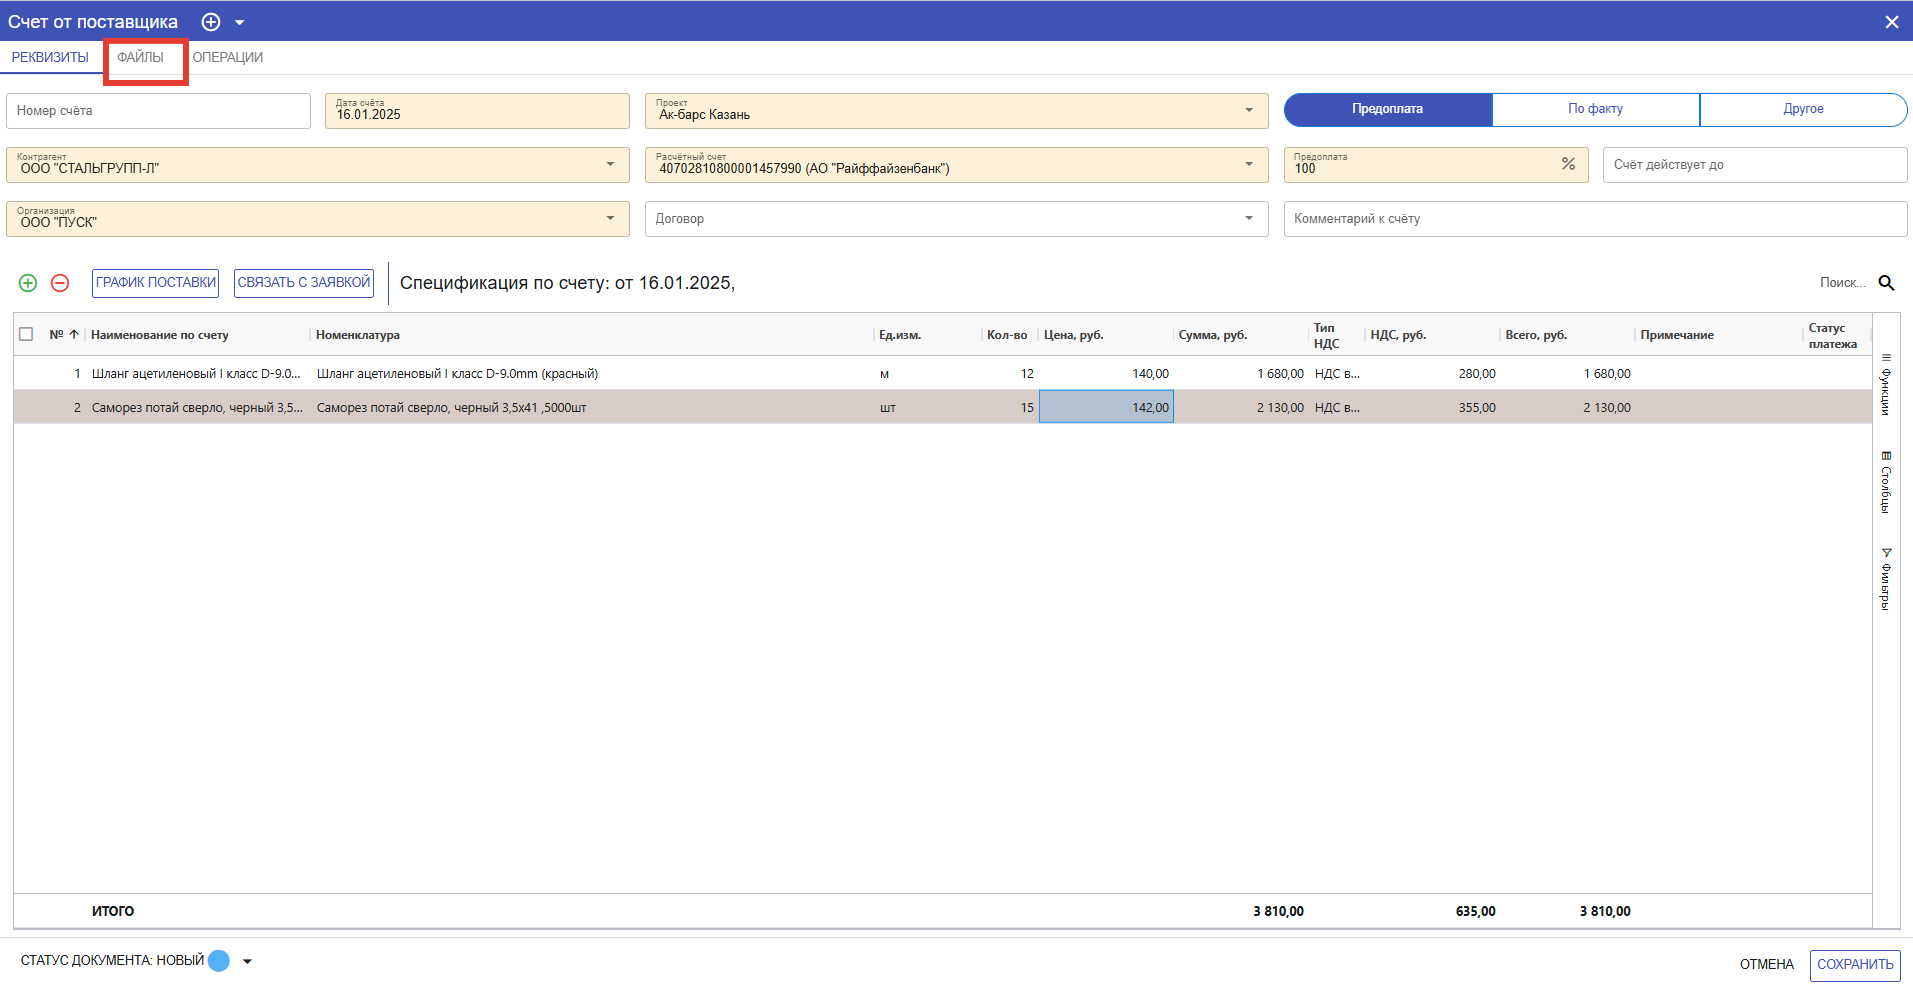Viewport: 1913px width, 987px height.
Task: Click the Дата счёта field
Action: tap(477, 111)
